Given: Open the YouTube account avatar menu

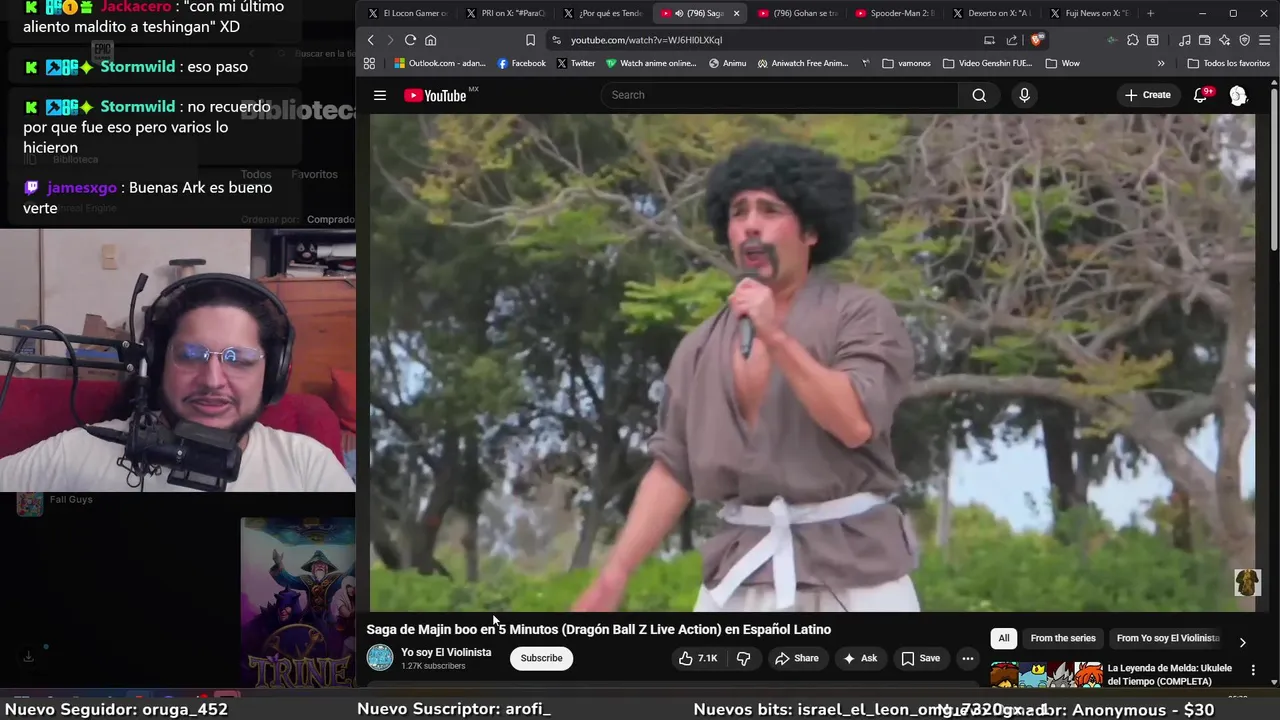Looking at the screenshot, I should point(1238,95).
